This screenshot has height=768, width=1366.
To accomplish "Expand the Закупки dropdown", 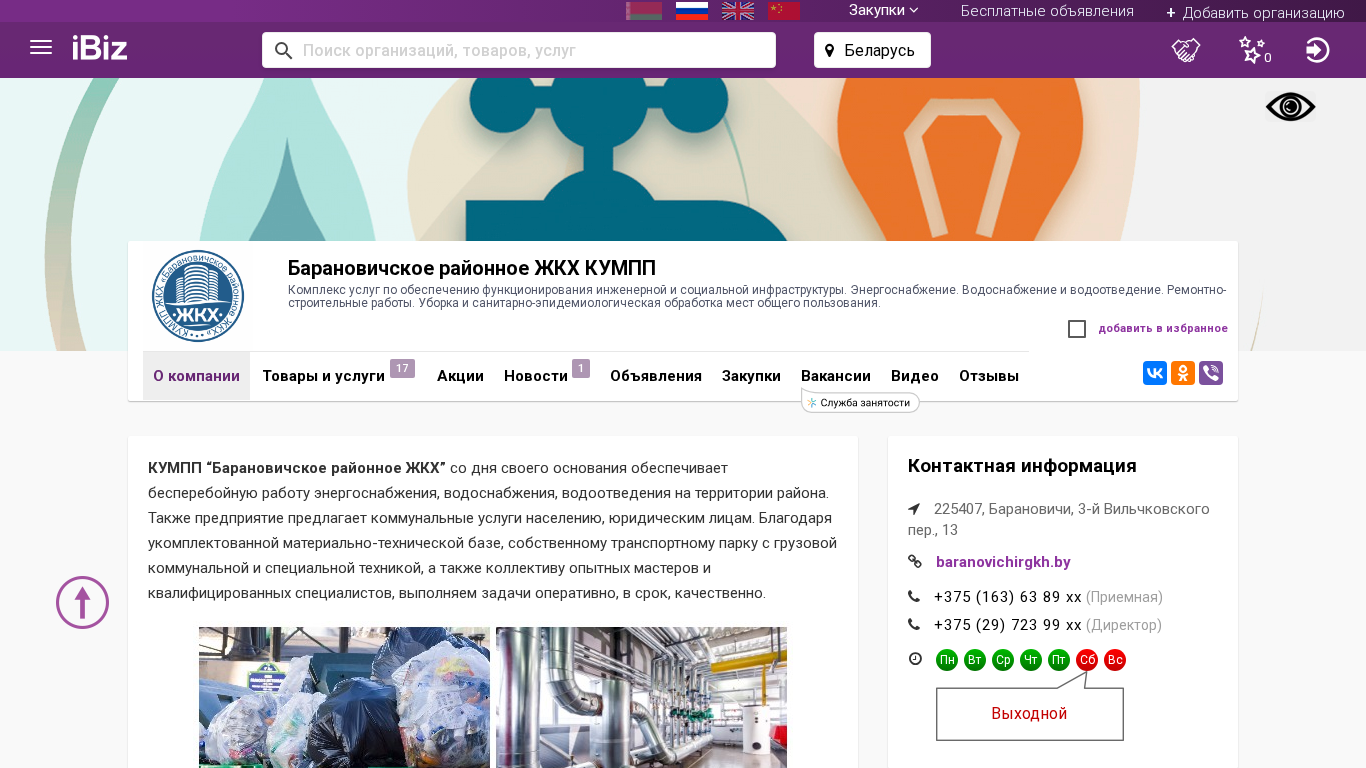I will [884, 10].
